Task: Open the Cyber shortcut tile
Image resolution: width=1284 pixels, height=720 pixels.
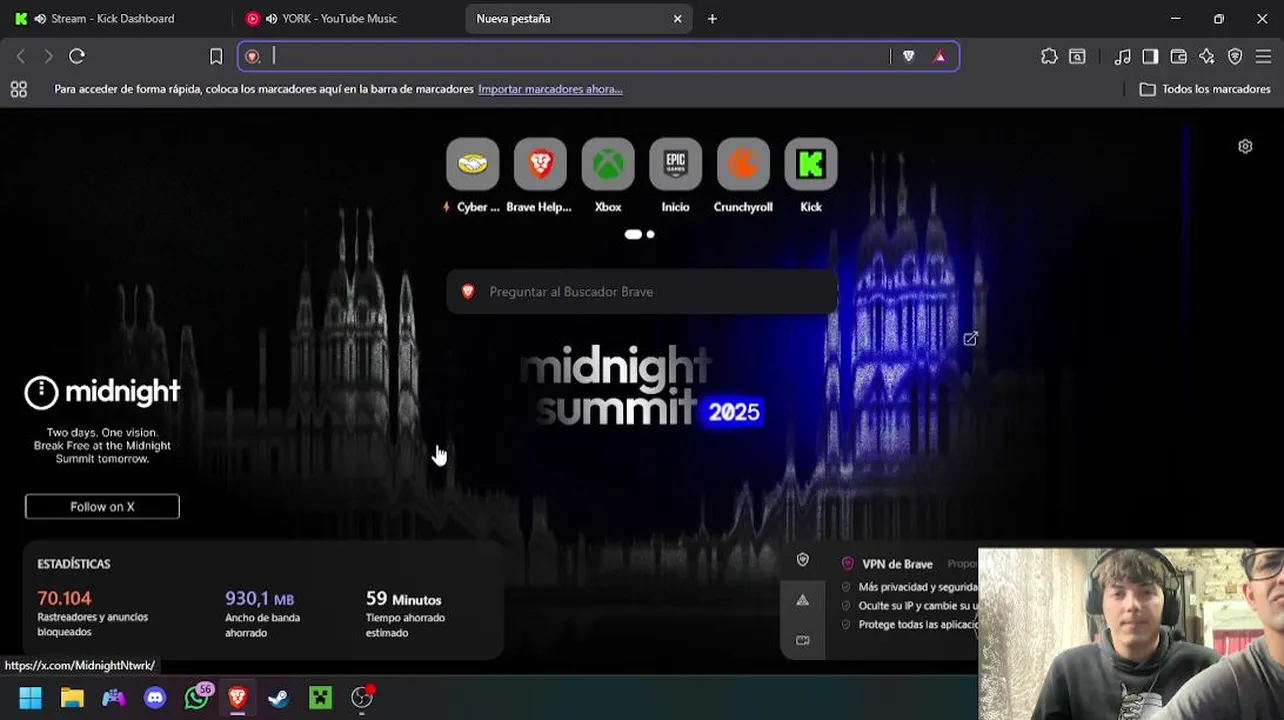Action: [x=472, y=164]
